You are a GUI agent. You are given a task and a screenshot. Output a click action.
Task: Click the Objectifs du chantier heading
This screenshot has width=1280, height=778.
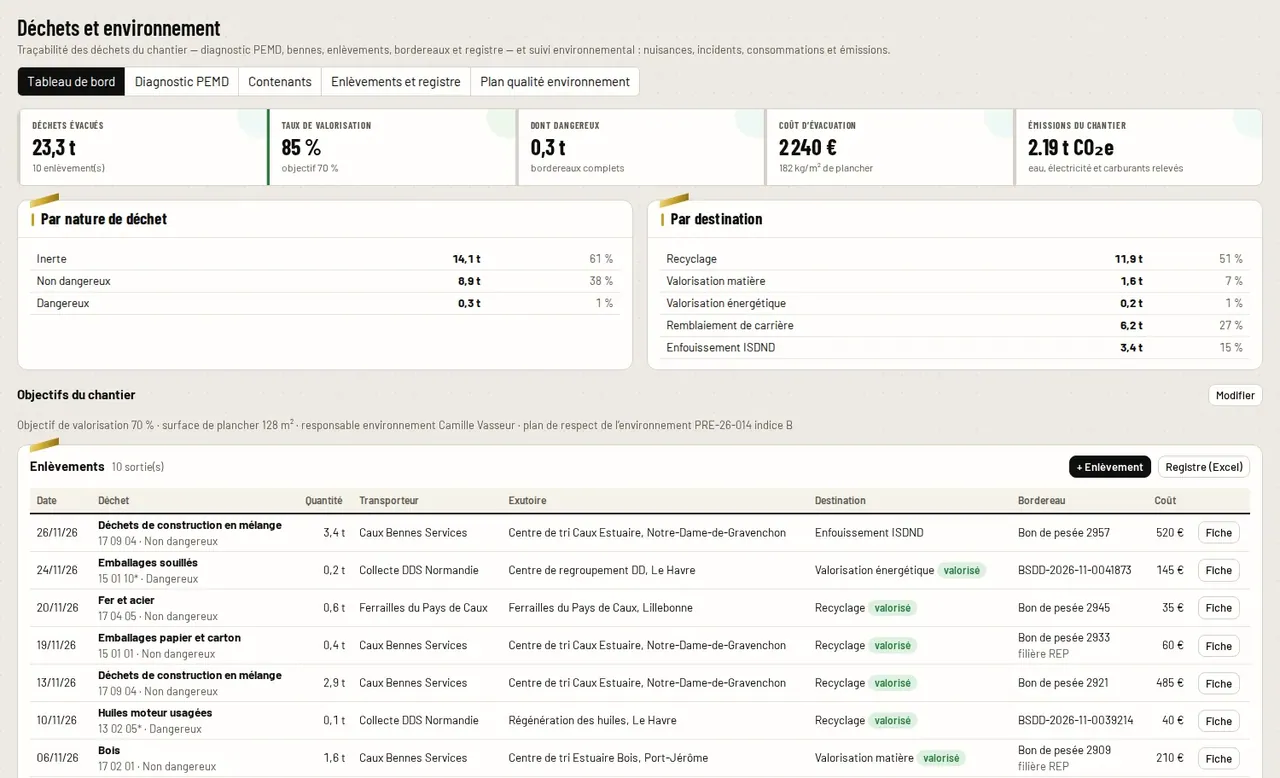click(x=76, y=395)
